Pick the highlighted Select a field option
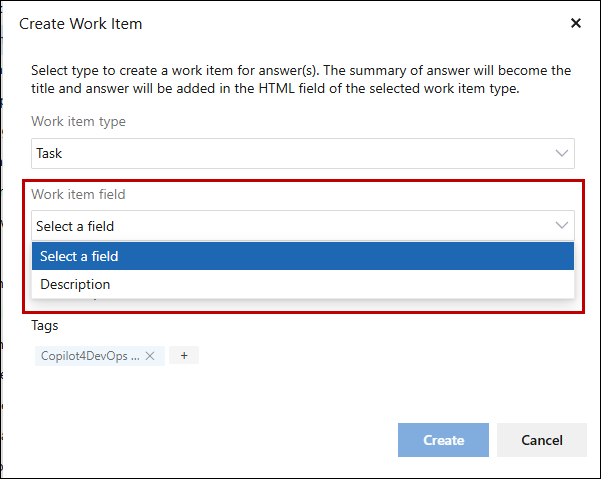The height and width of the screenshot is (479, 601). 80,256
